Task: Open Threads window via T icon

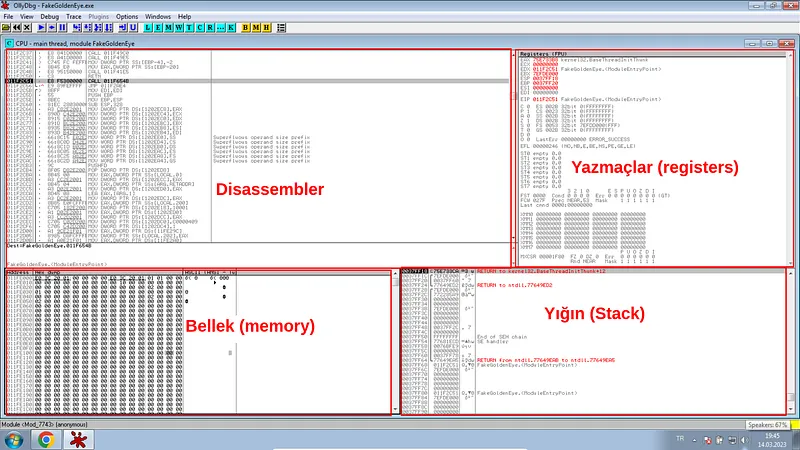Action: (x=189, y=28)
